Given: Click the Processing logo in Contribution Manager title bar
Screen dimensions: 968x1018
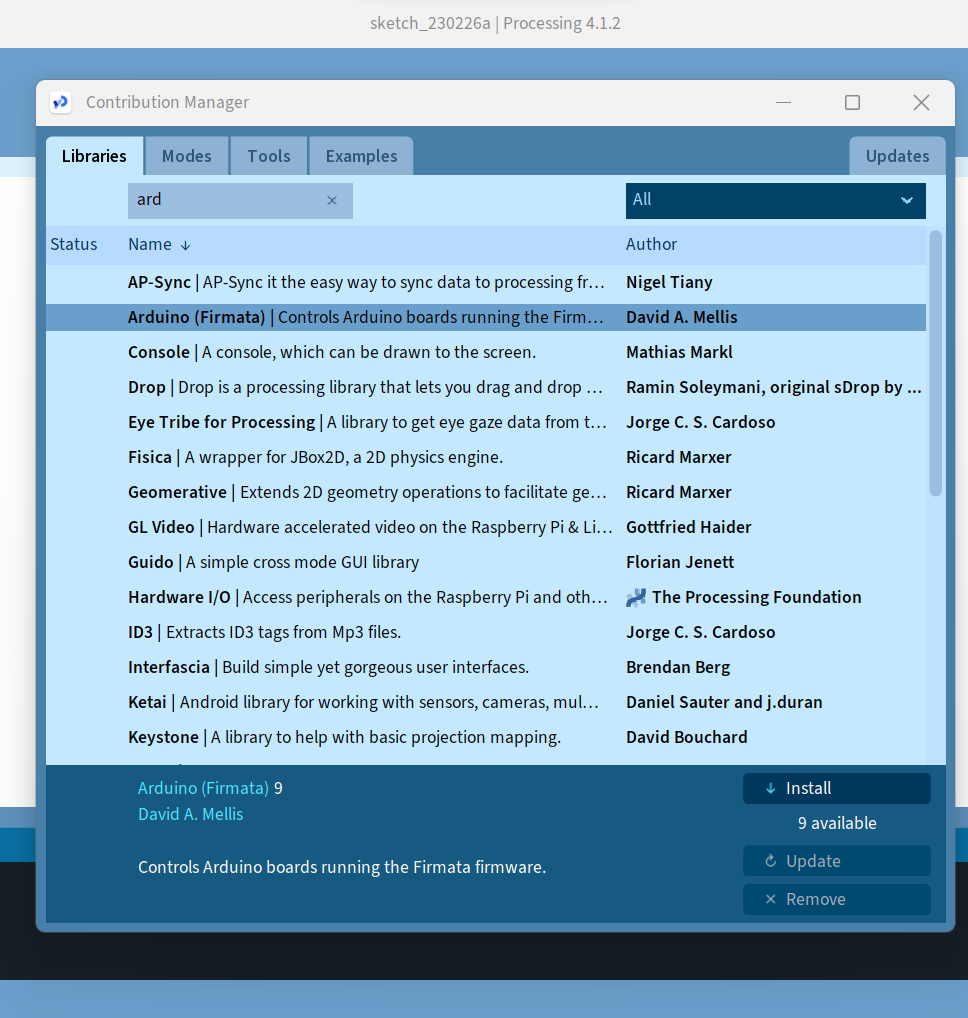Looking at the screenshot, I should [60, 103].
